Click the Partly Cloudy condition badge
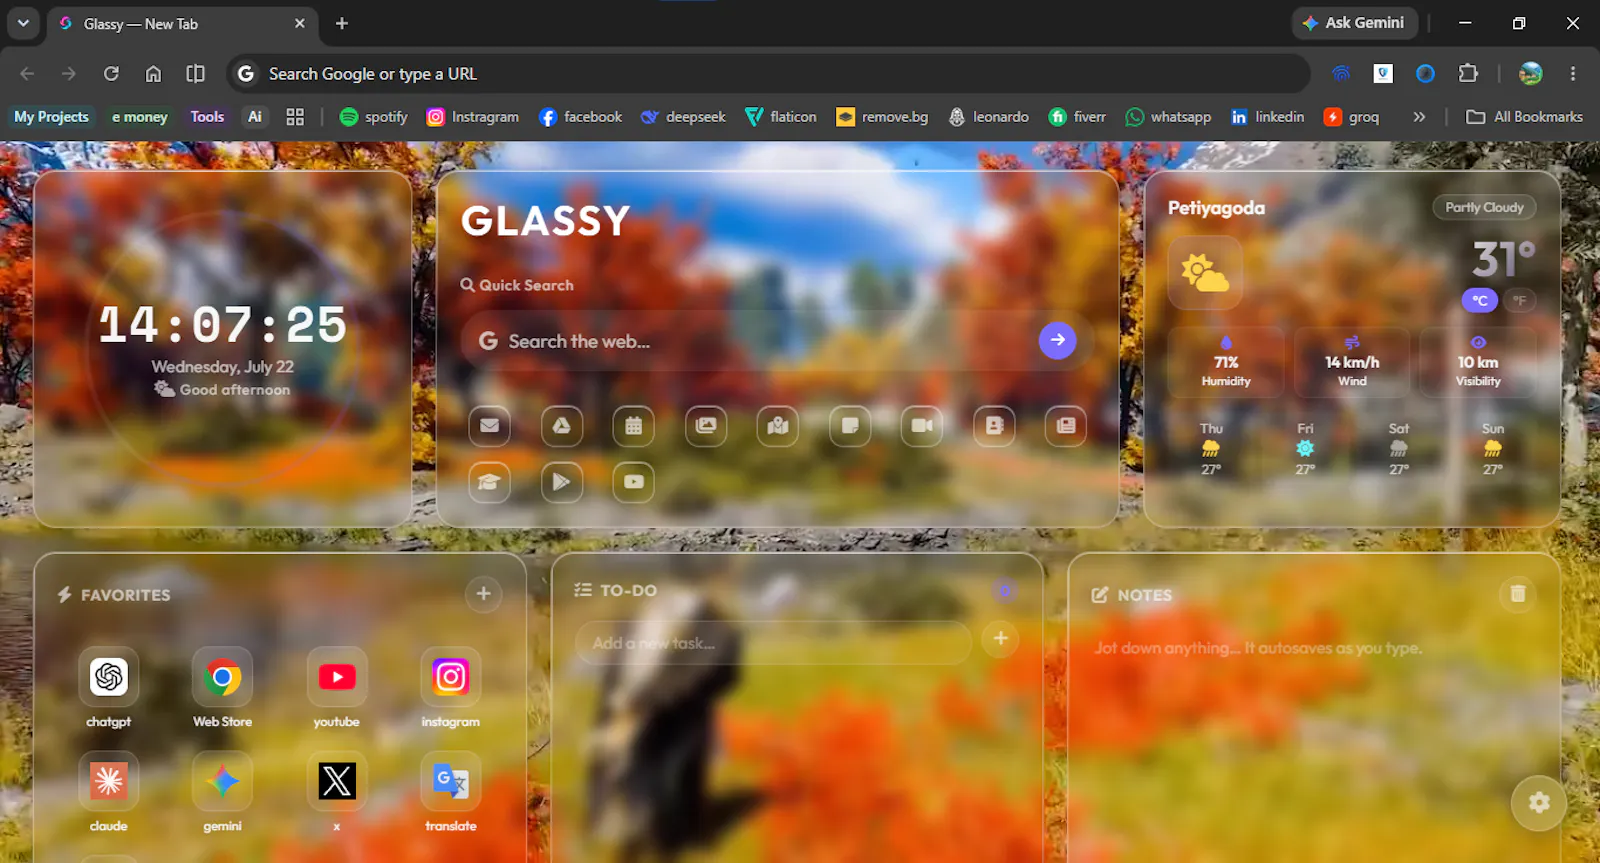1600x863 pixels. point(1484,207)
